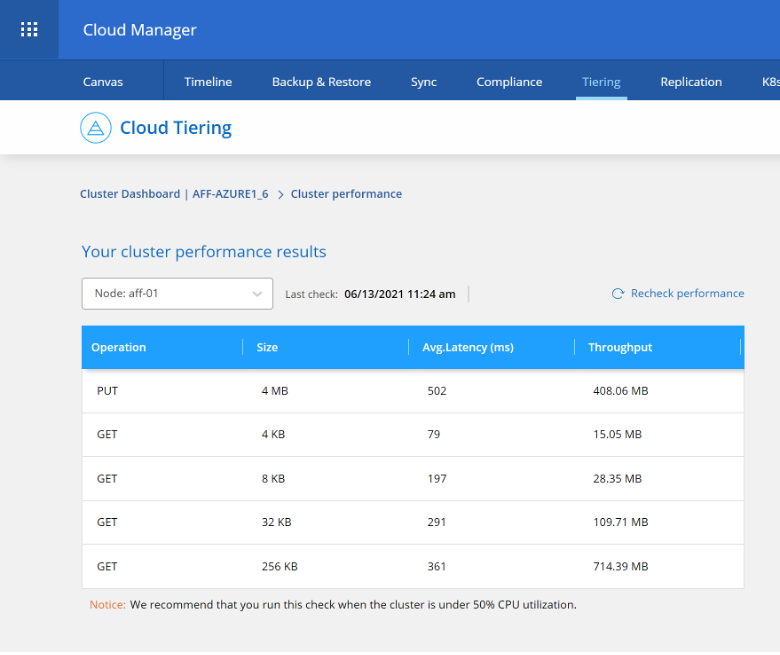Go to Backup & Restore tab

coord(321,82)
